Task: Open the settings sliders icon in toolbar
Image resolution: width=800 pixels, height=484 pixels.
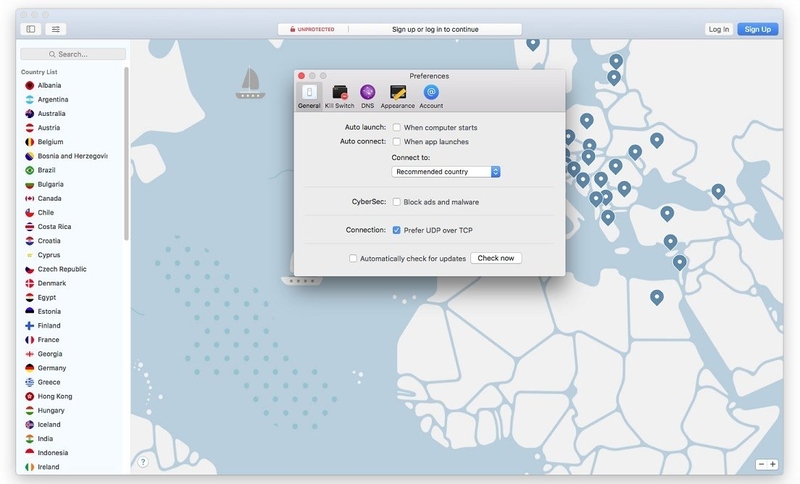Action: click(x=56, y=29)
